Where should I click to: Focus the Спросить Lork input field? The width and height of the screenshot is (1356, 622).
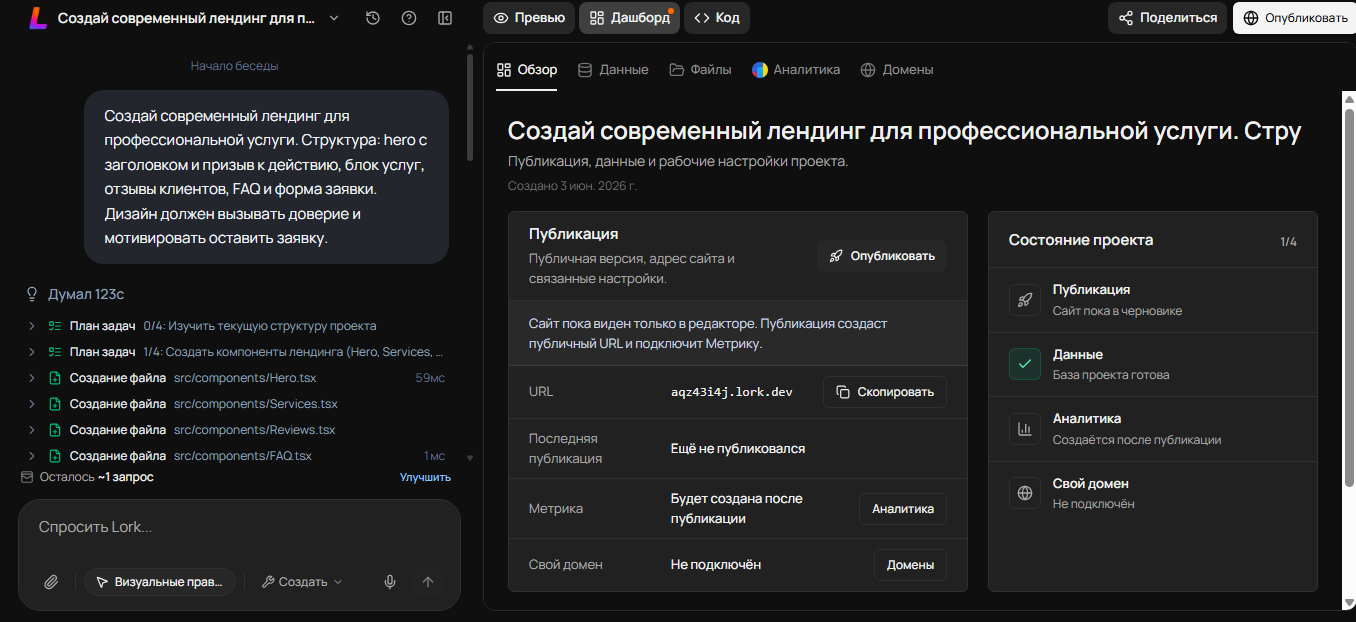[238, 527]
